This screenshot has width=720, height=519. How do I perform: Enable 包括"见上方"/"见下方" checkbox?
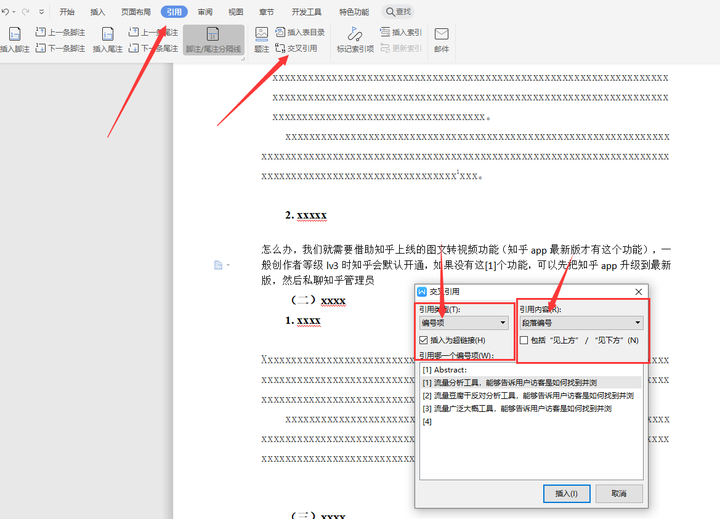(x=524, y=340)
